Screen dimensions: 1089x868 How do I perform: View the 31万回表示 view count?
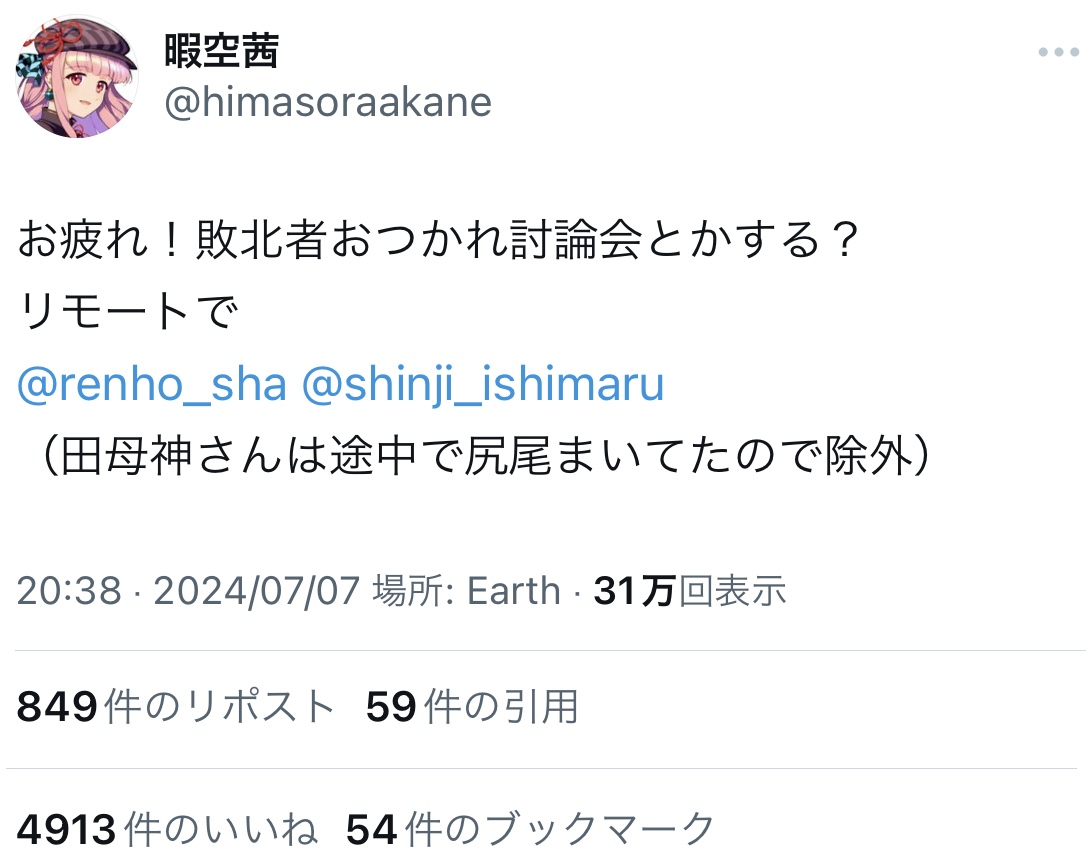(690, 591)
